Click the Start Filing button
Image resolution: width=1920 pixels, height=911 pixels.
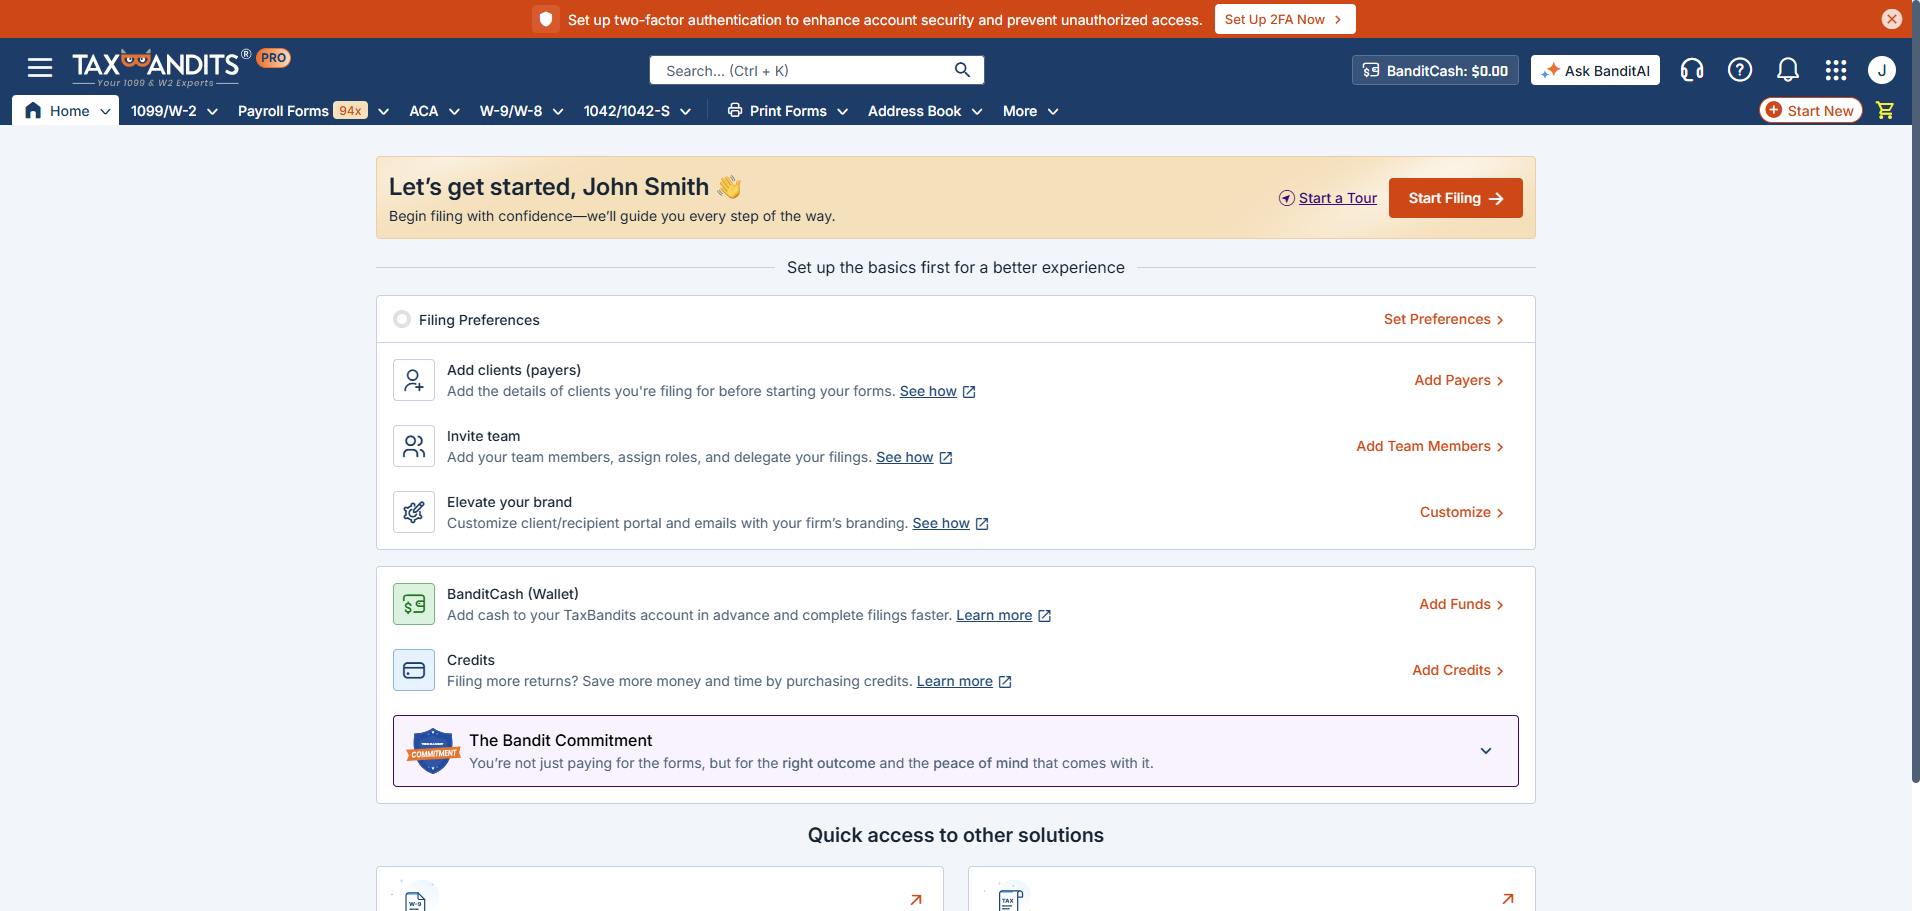(1455, 198)
